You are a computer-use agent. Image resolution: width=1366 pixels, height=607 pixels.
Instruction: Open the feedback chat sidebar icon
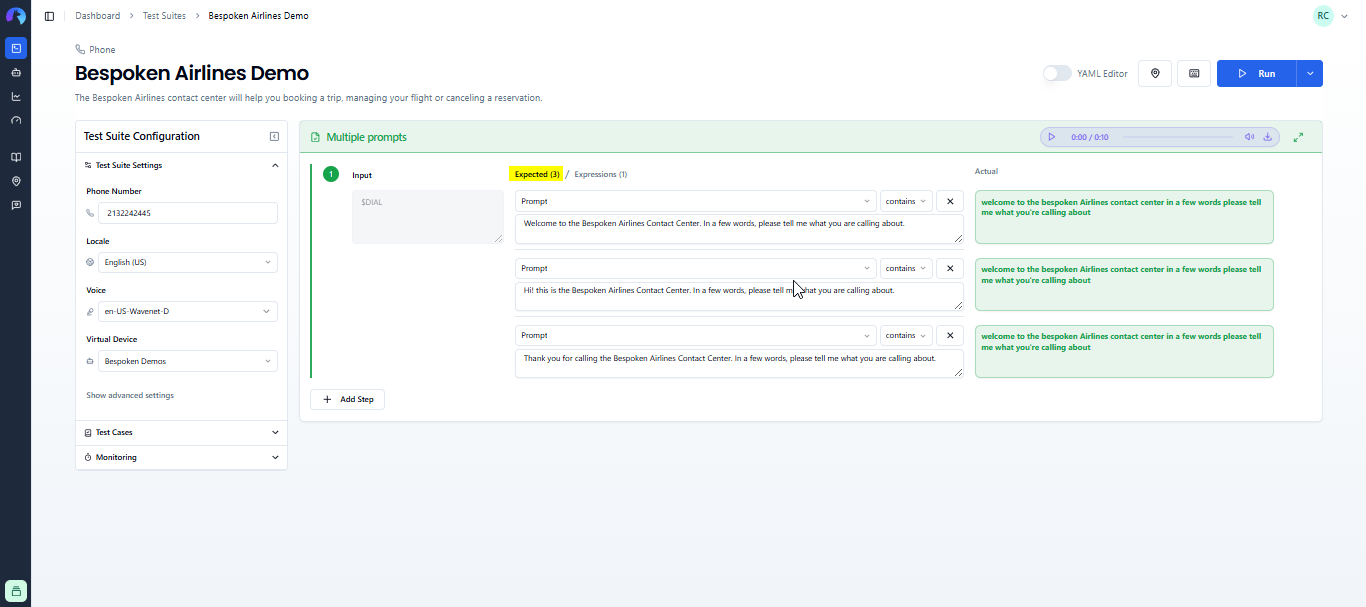(x=15, y=205)
